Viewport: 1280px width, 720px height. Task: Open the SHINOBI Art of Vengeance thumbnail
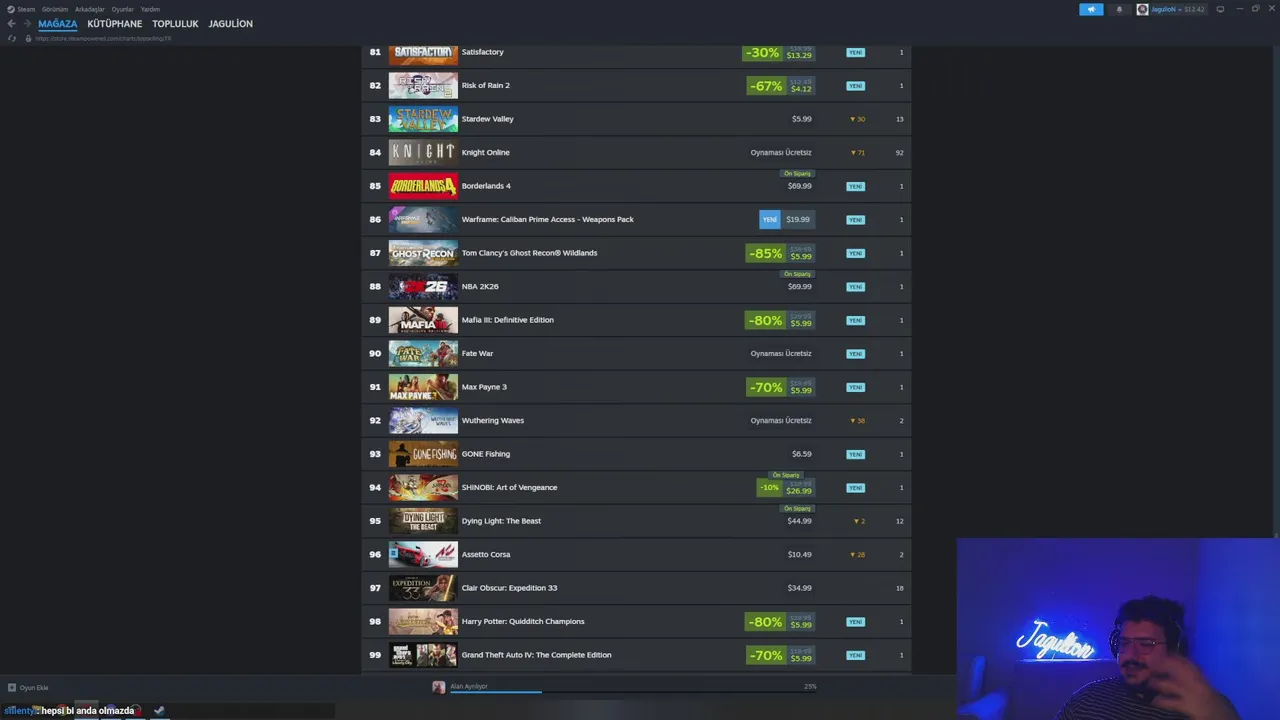[x=423, y=487]
